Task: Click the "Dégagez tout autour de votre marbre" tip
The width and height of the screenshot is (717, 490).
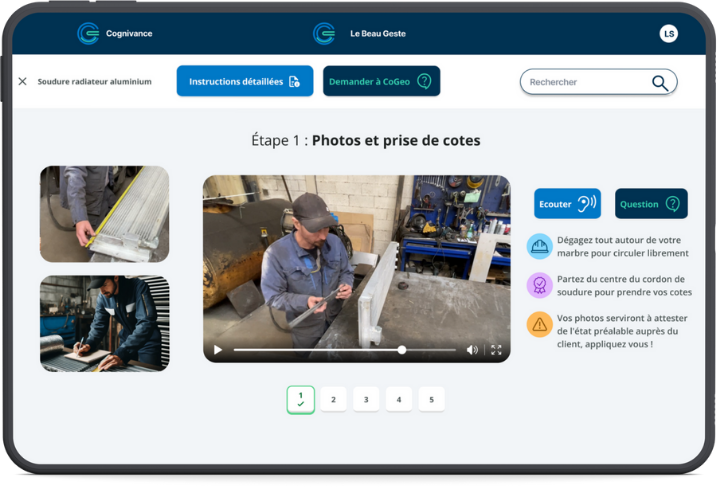Action: 622,246
